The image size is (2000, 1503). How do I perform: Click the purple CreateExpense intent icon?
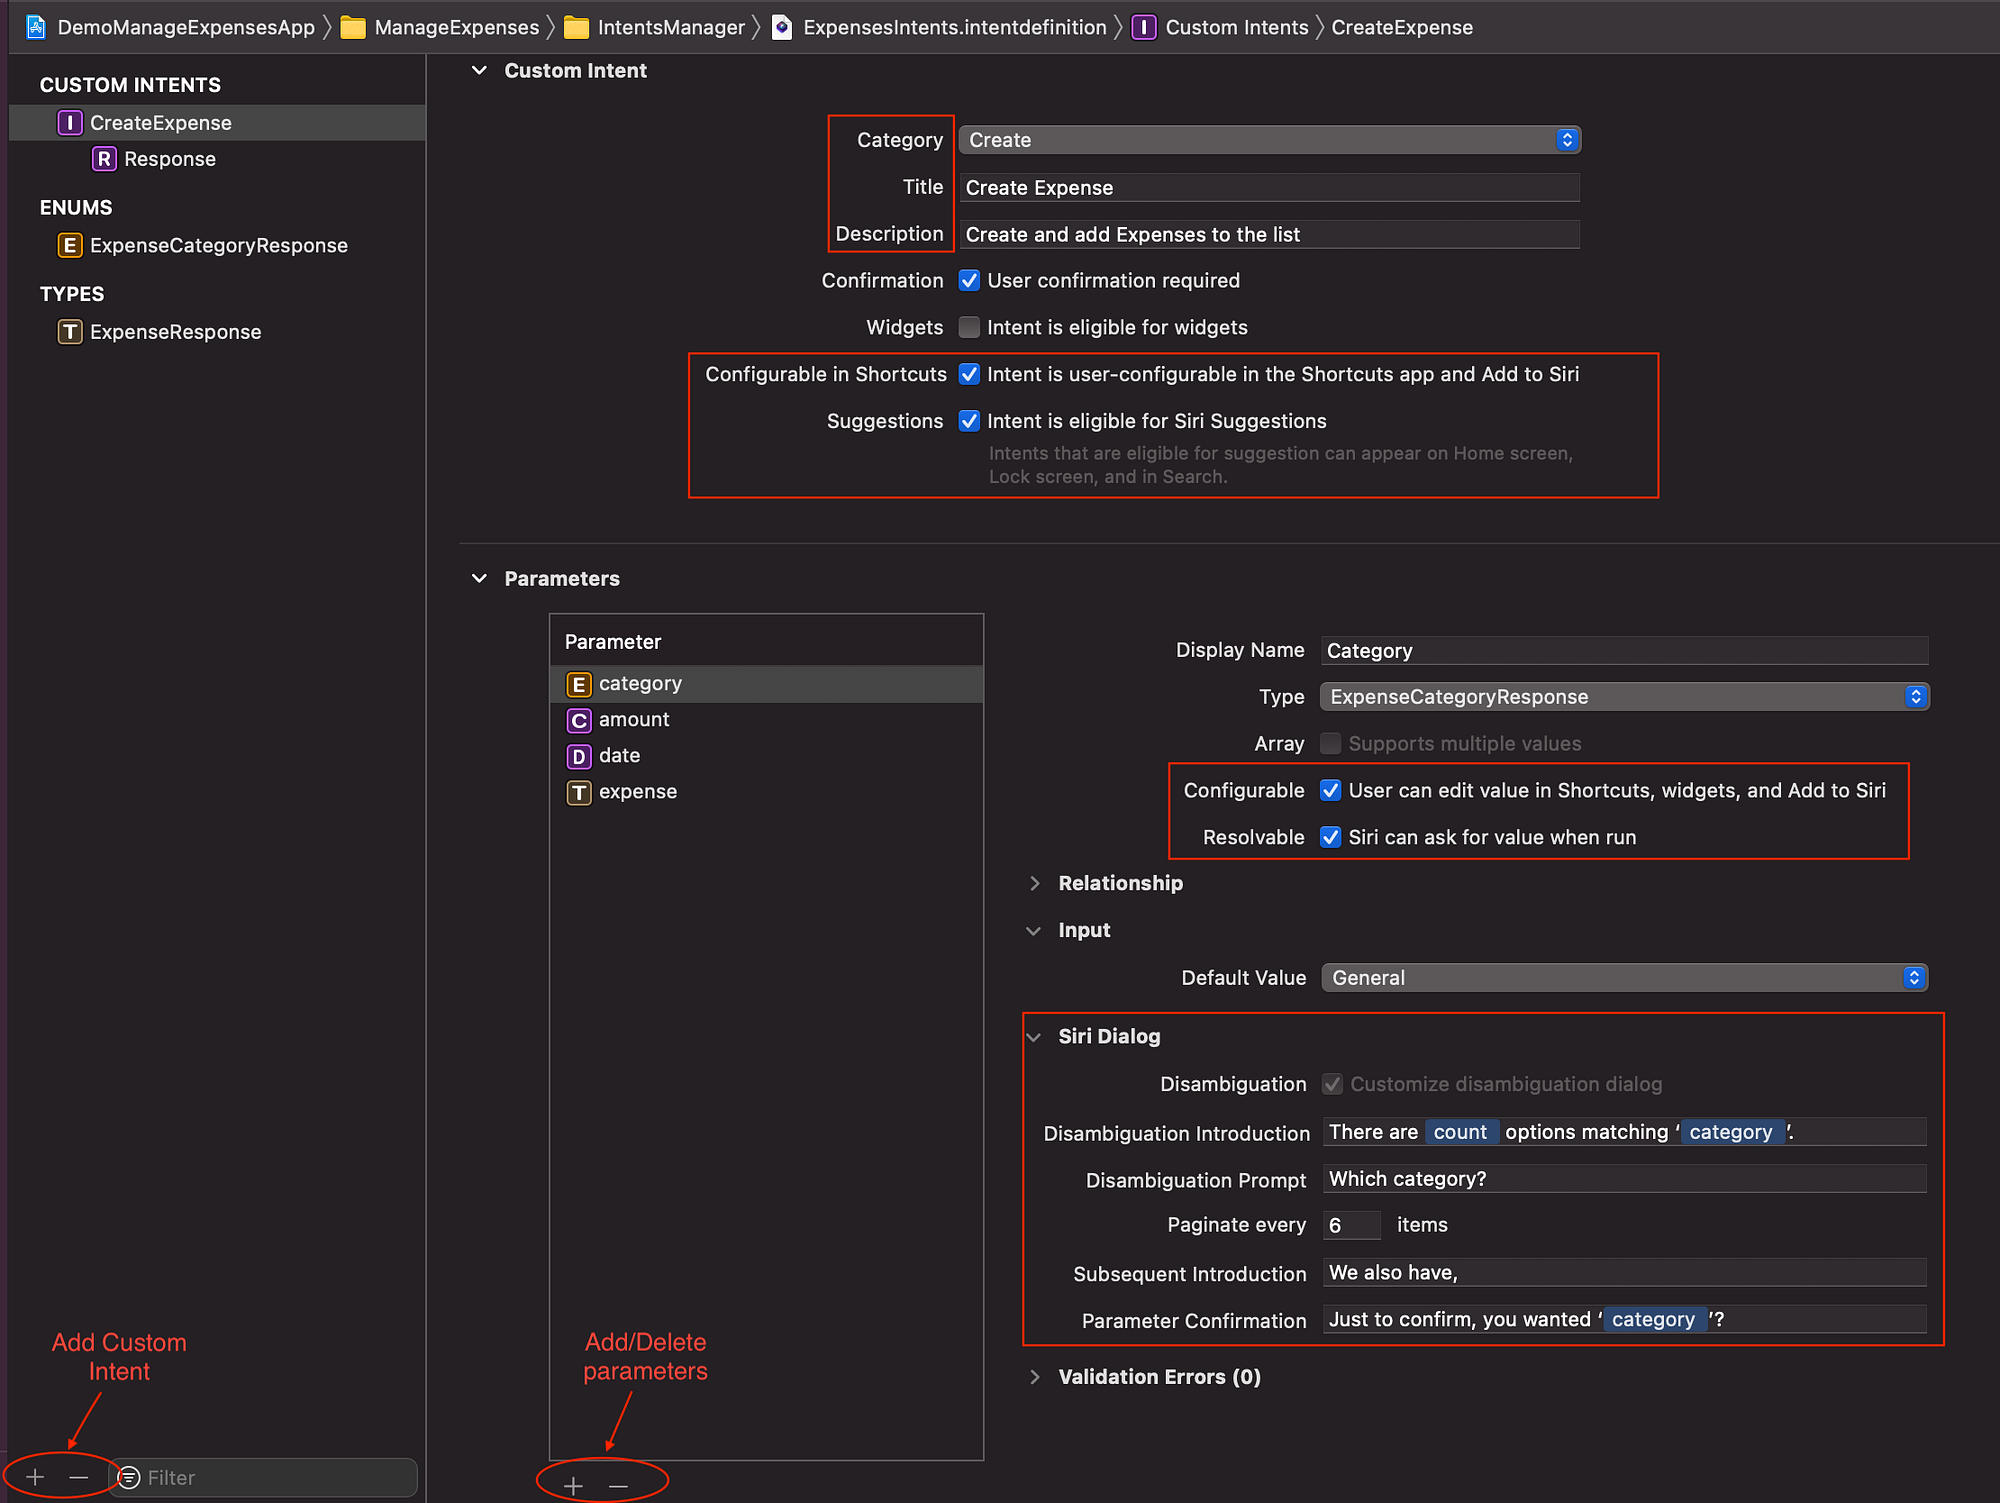pos(69,123)
